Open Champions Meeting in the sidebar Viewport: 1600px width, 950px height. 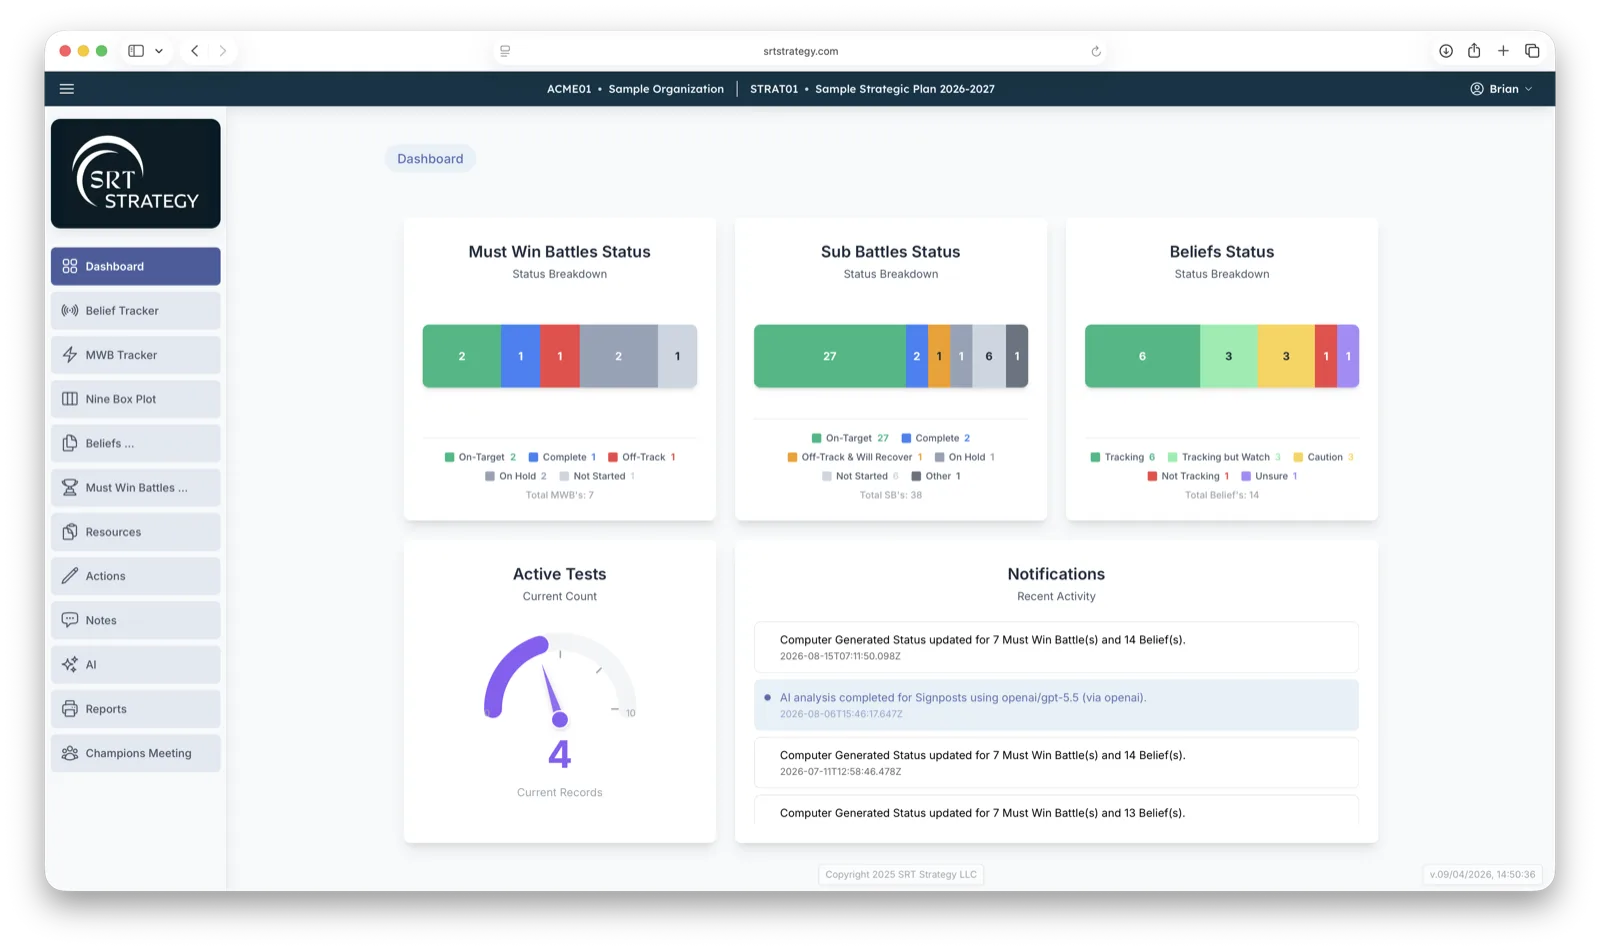tap(136, 753)
